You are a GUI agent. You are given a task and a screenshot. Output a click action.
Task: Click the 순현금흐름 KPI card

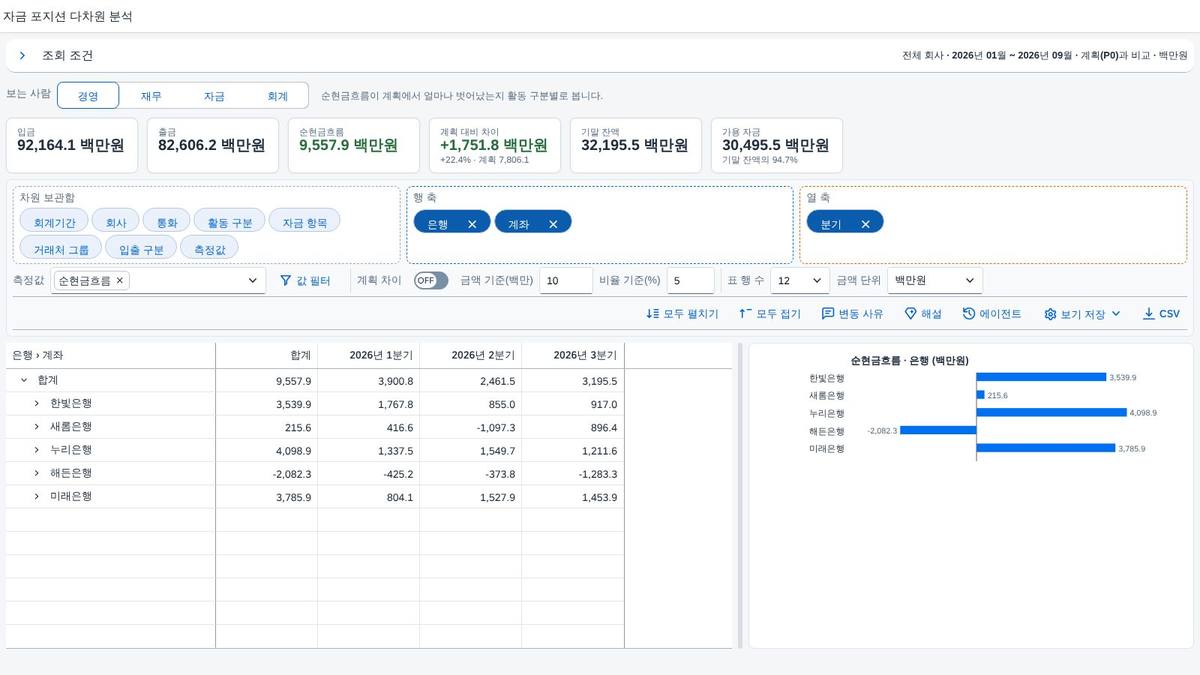(354, 145)
